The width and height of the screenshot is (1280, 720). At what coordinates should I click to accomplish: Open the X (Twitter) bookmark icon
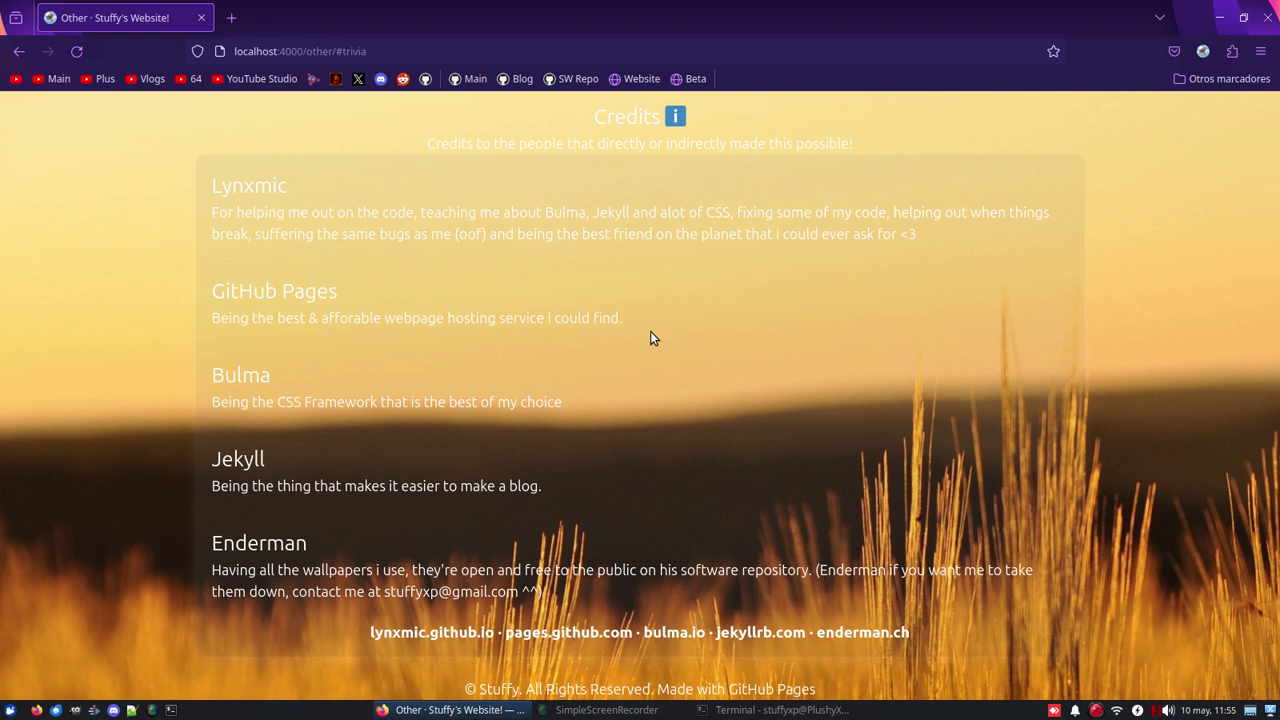point(358,79)
